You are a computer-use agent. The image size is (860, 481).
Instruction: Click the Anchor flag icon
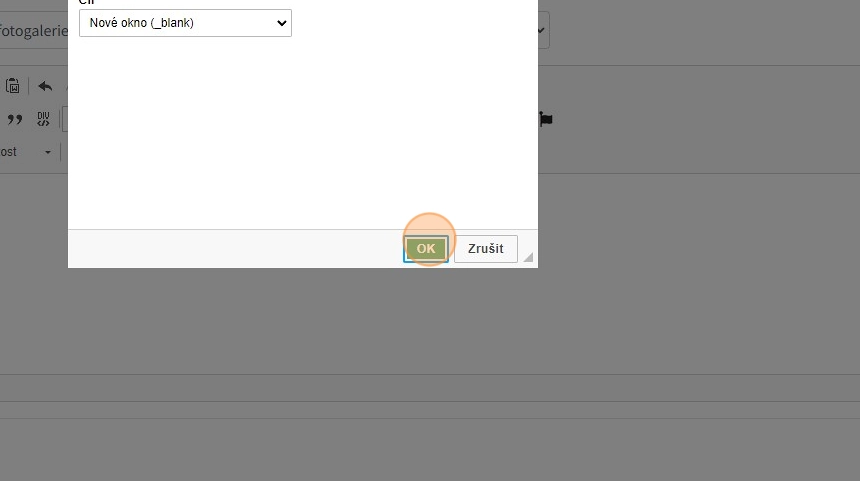click(546, 119)
